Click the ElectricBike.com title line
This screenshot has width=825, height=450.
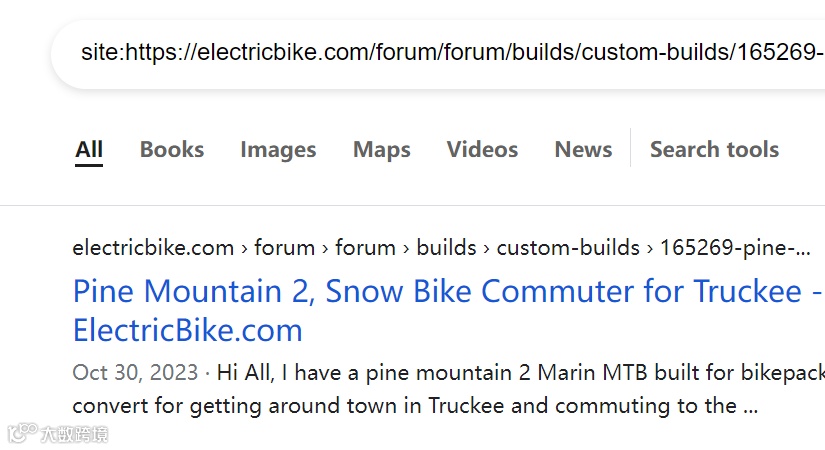tap(187, 330)
